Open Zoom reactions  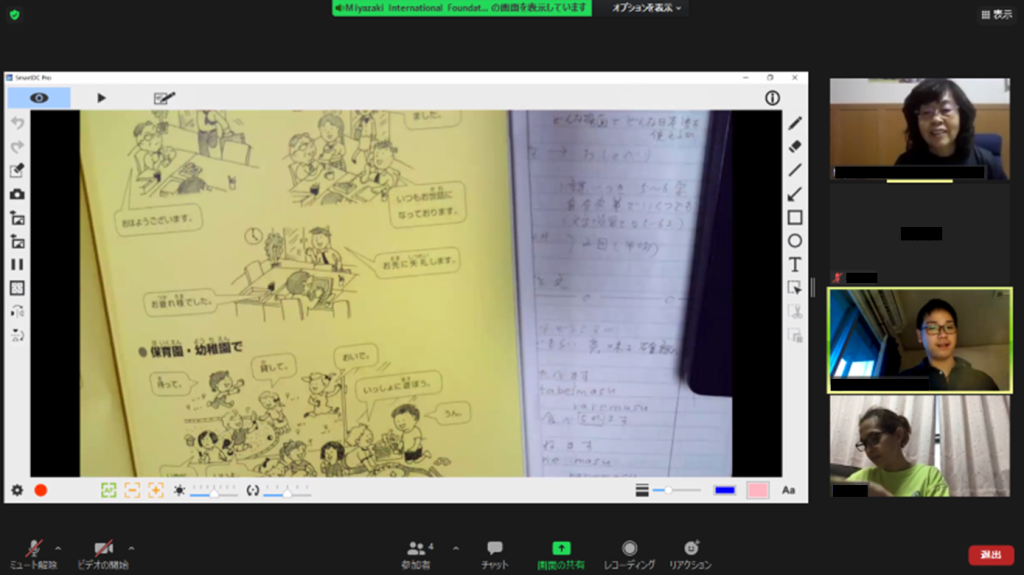(690, 554)
